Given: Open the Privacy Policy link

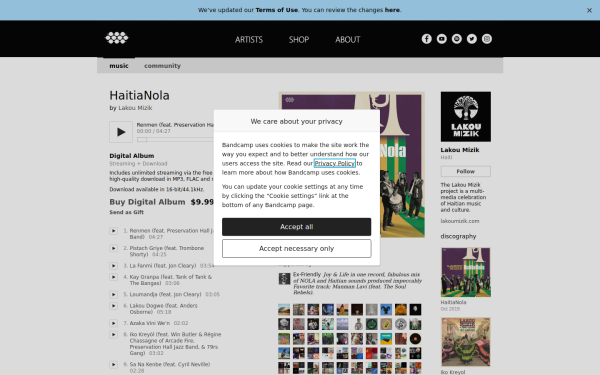Looking at the screenshot, I should 334,163.
